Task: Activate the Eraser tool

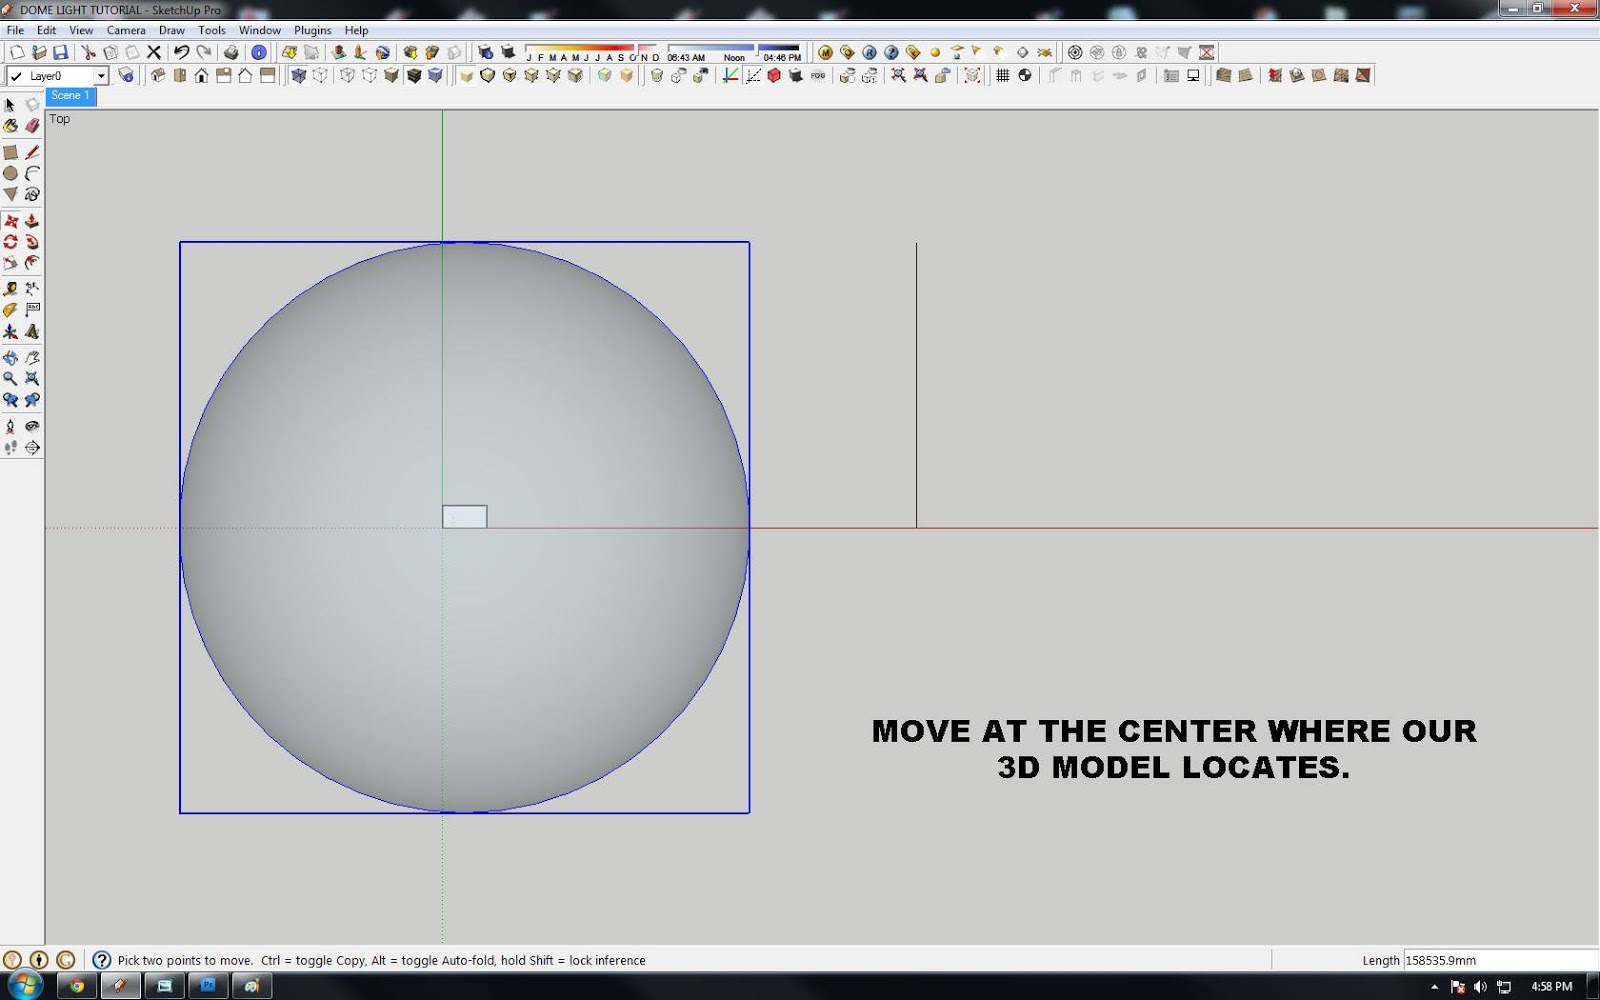Action: [x=32, y=126]
